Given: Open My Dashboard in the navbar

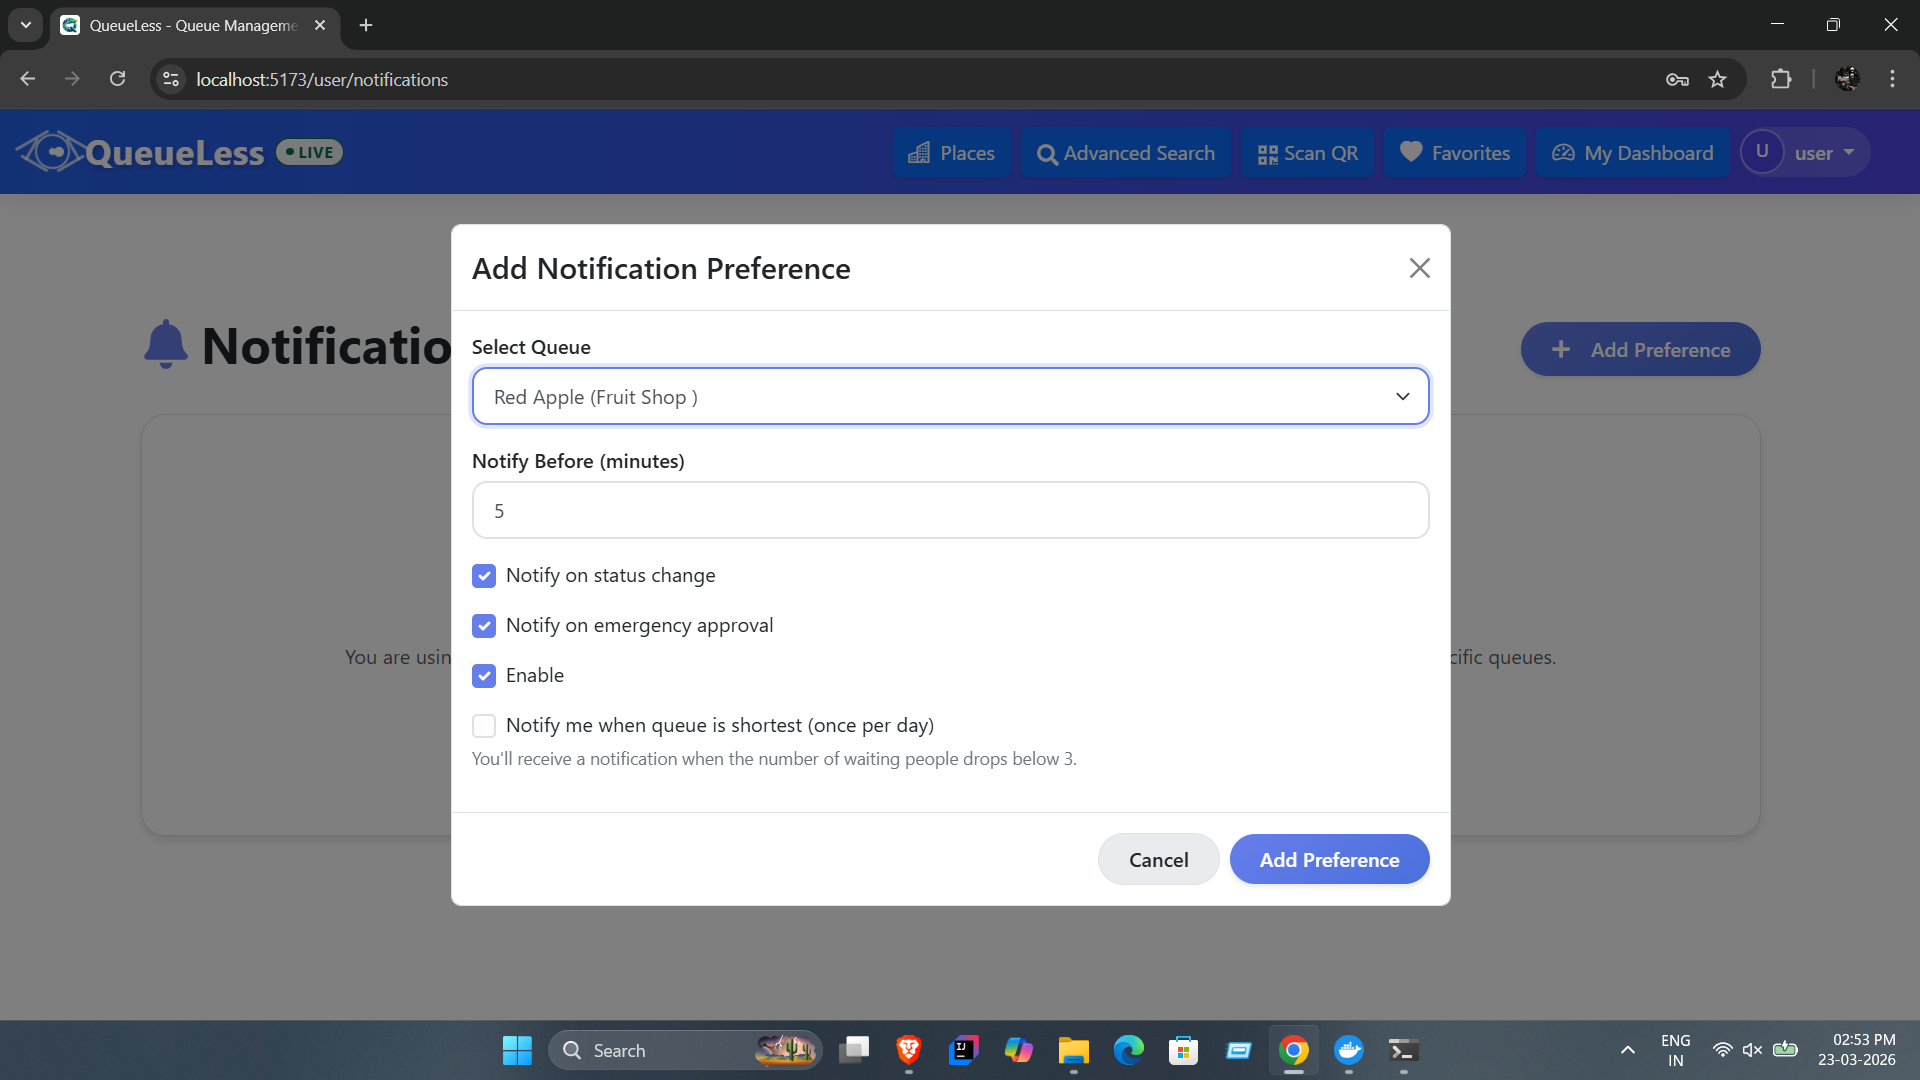Looking at the screenshot, I should click(1632, 153).
